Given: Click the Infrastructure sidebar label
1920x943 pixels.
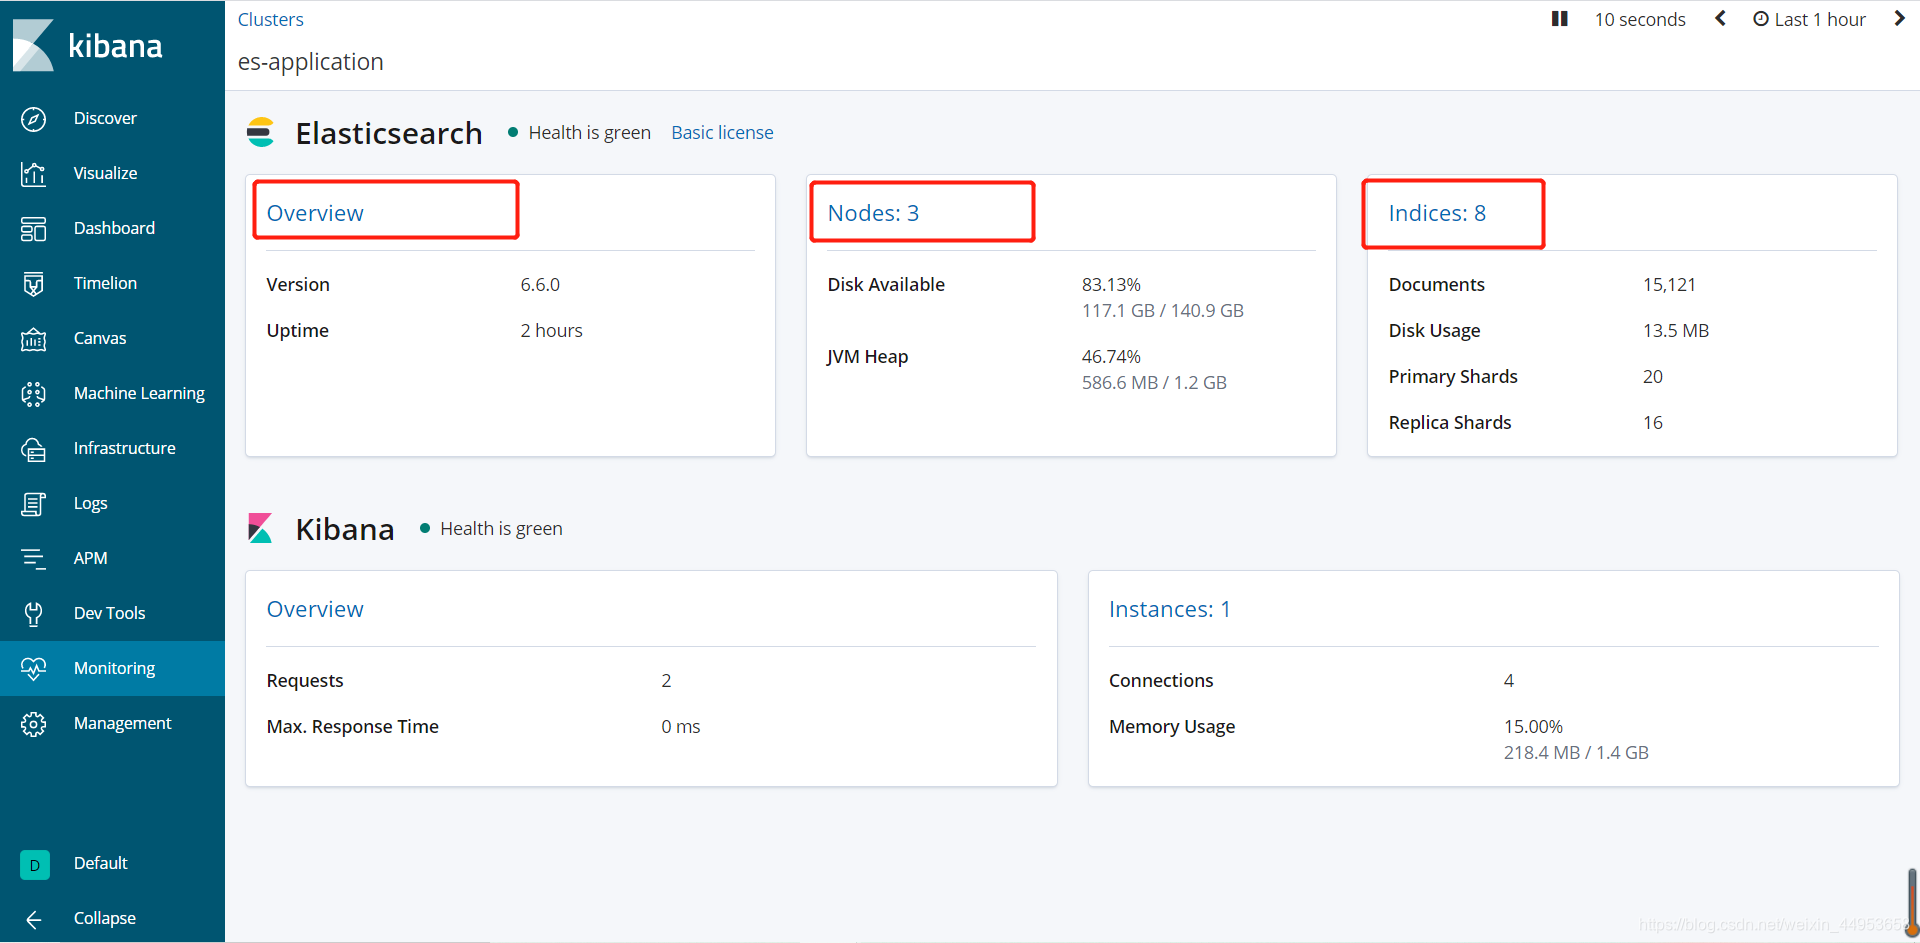Looking at the screenshot, I should click(124, 448).
